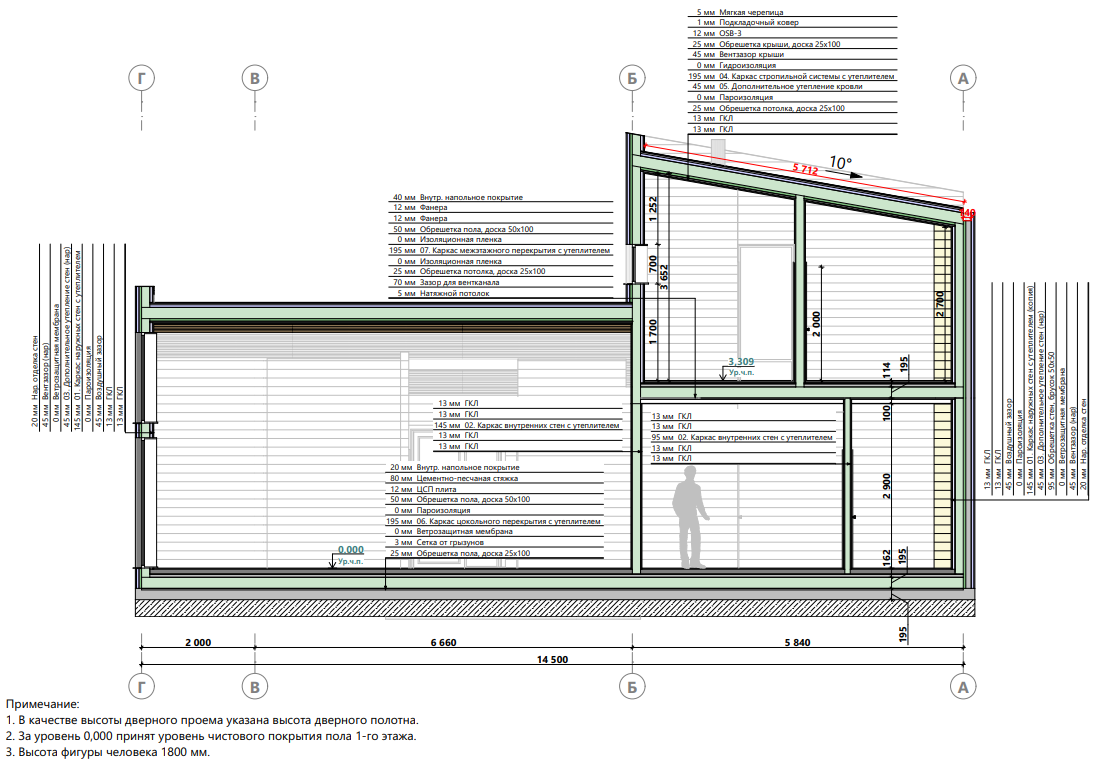Select the lower axis bubble labeled А
1115x764 pixels.
(x=964, y=687)
